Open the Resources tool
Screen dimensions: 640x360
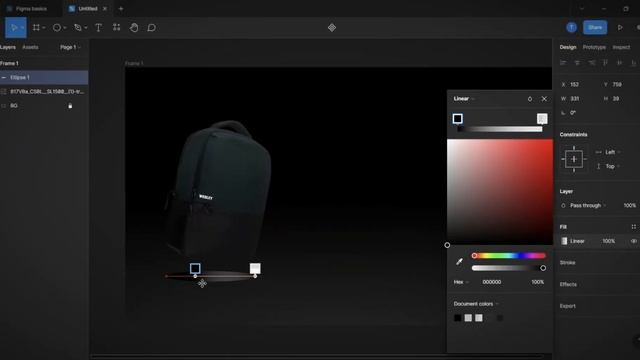click(116, 27)
